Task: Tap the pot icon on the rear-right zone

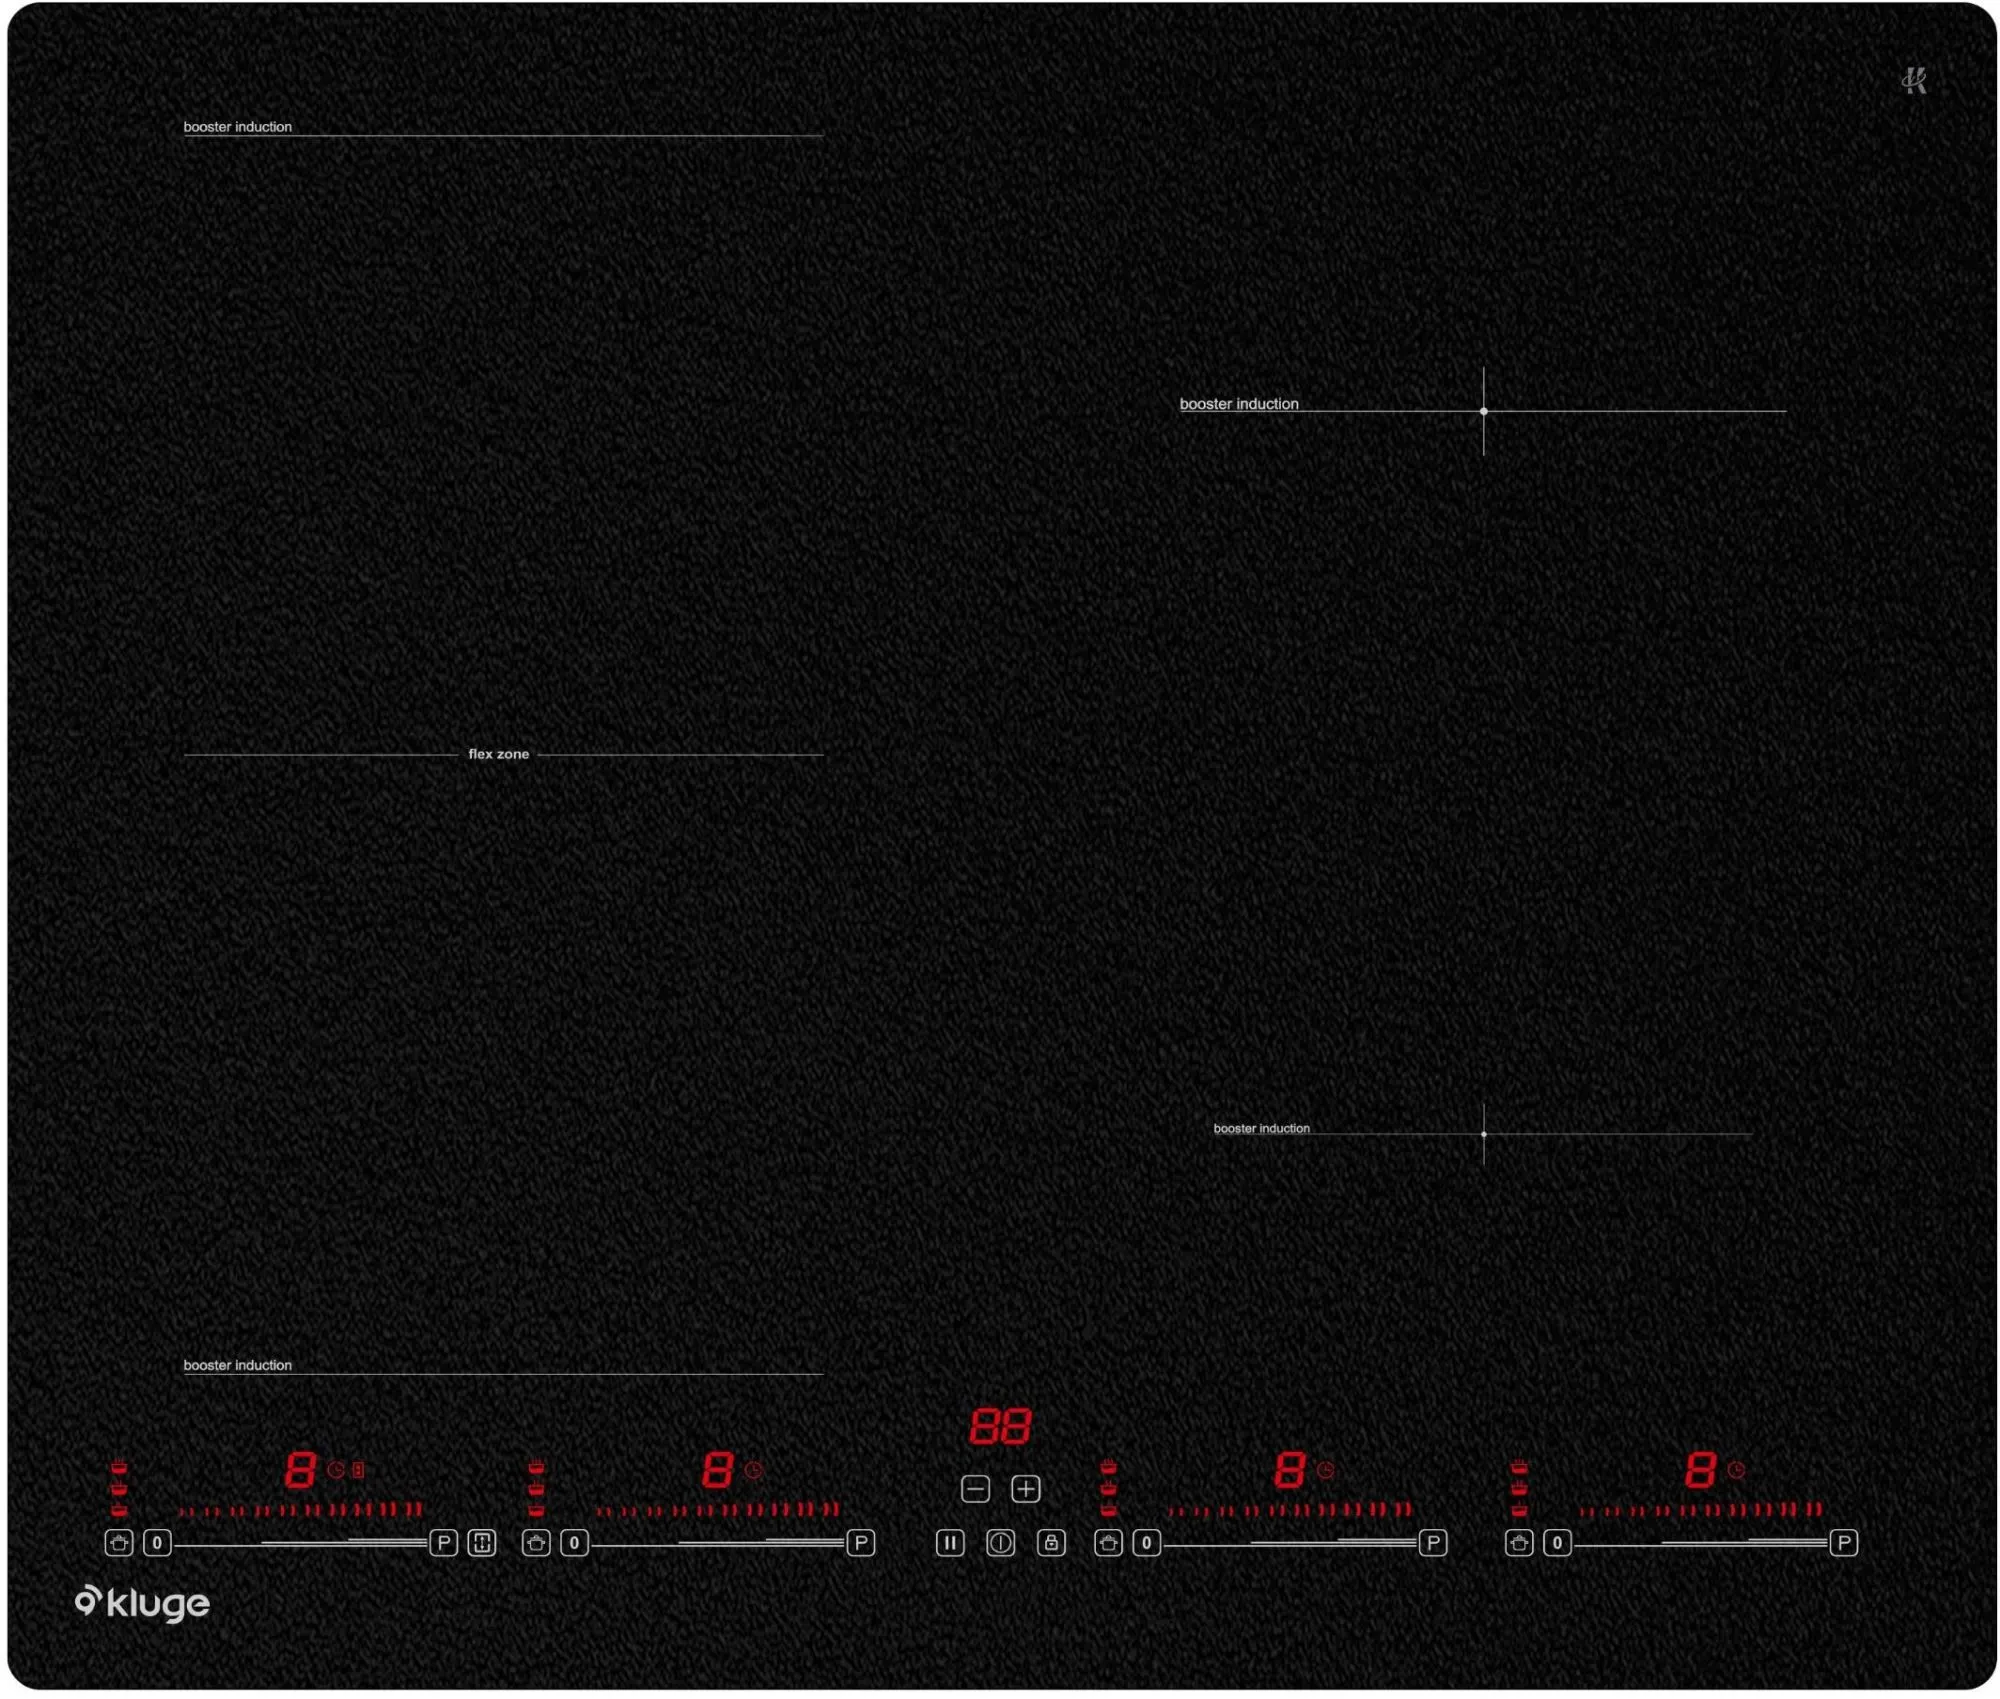Action: click(x=1108, y=1543)
